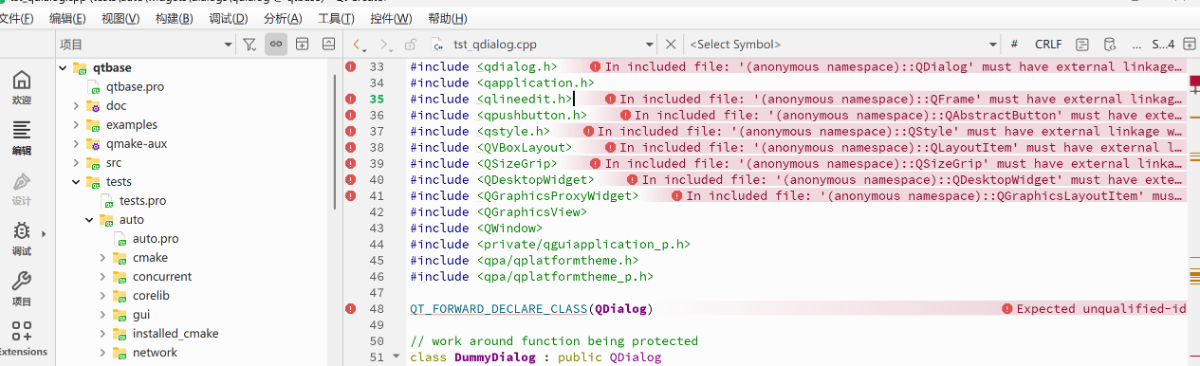Select qtbase.pro in the project tree

click(135, 87)
